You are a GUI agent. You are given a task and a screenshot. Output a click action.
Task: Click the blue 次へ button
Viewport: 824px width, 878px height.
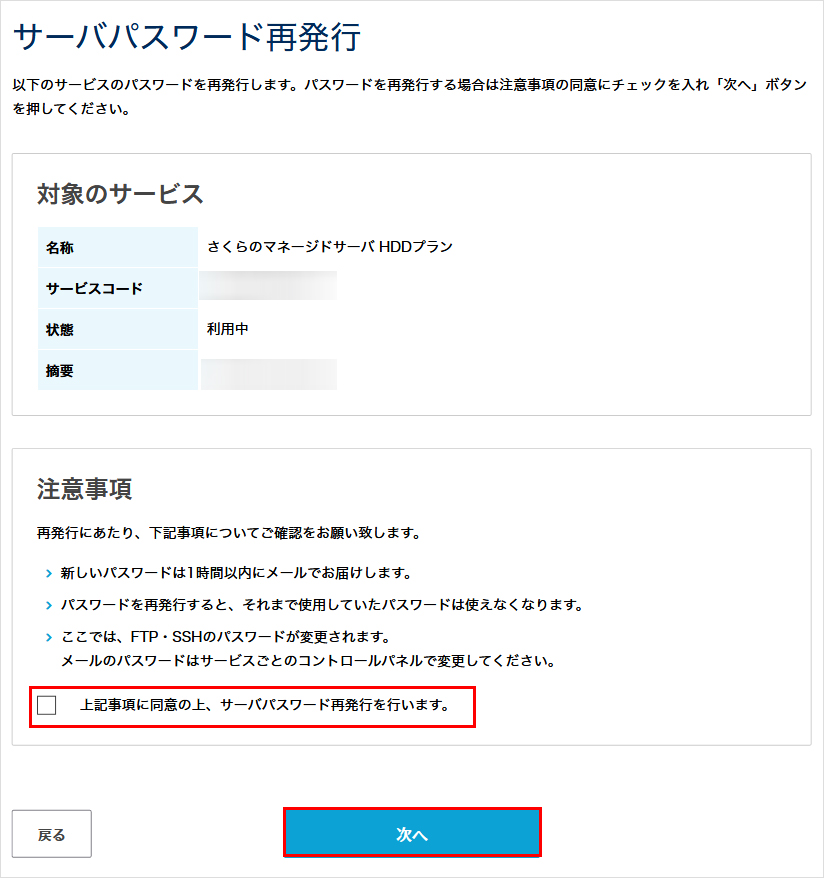[x=412, y=833]
